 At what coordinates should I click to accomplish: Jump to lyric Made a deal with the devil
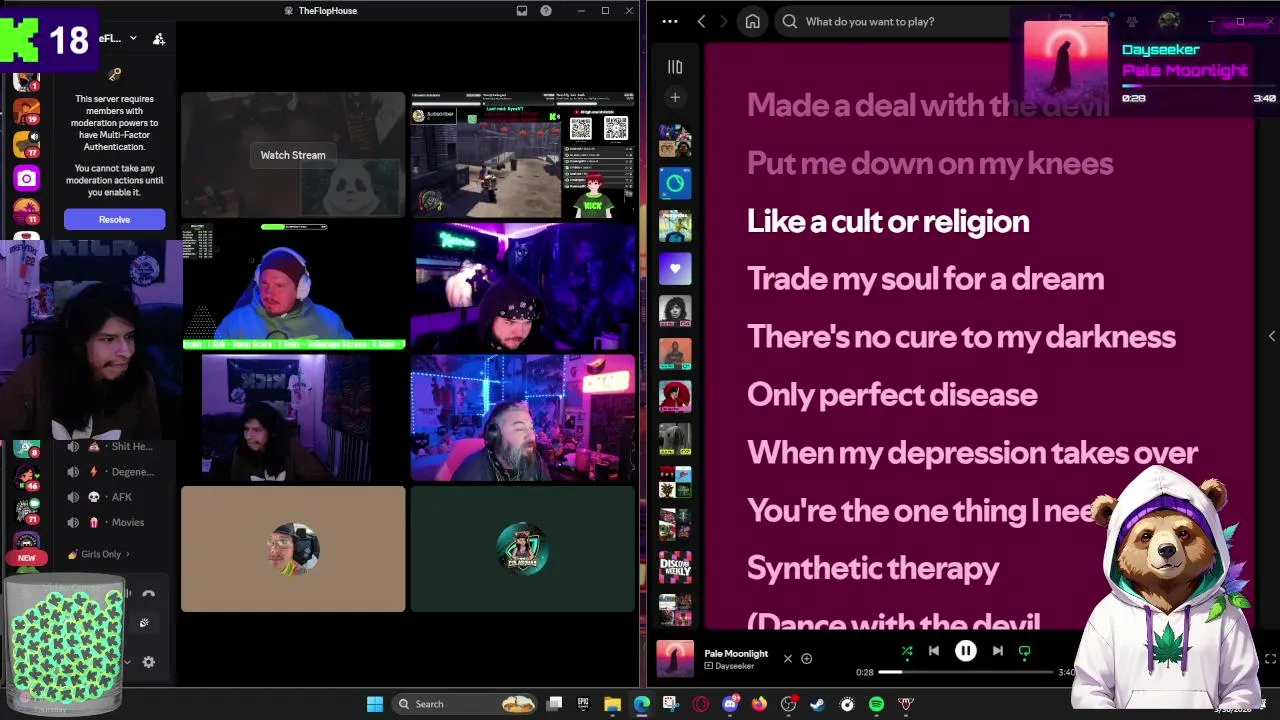pos(928,105)
